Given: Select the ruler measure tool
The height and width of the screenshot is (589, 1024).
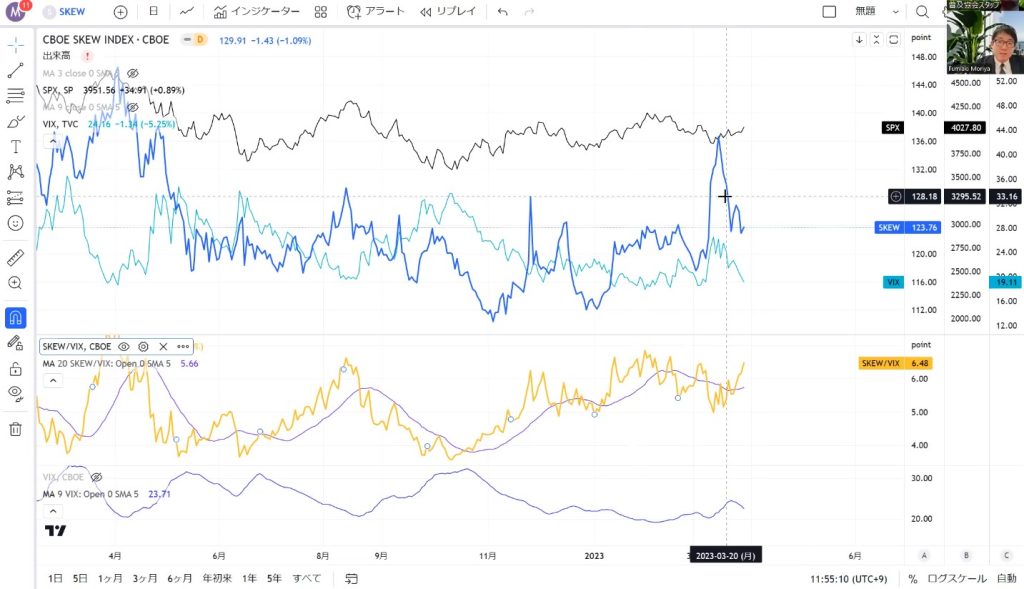Looking at the screenshot, I should tap(16, 258).
